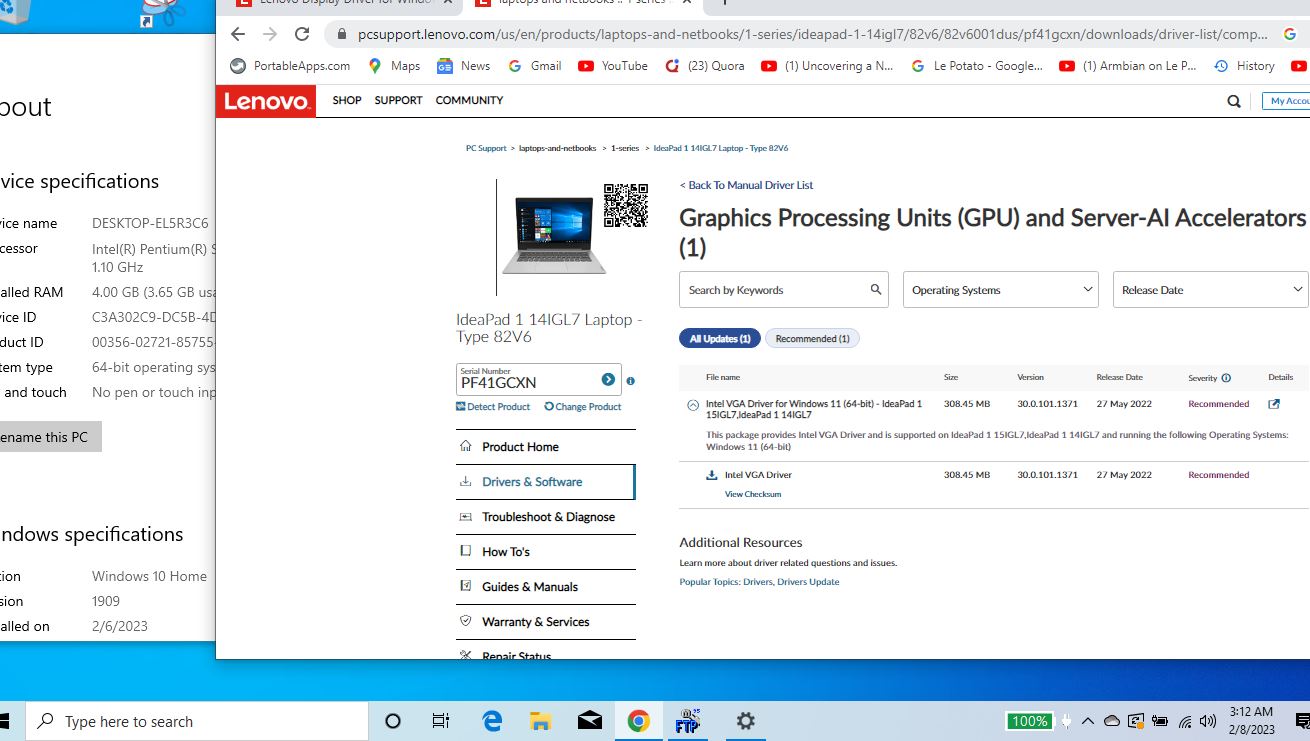Submit serial number with the arrow button
This screenshot has height=741, width=1310.
pos(608,380)
